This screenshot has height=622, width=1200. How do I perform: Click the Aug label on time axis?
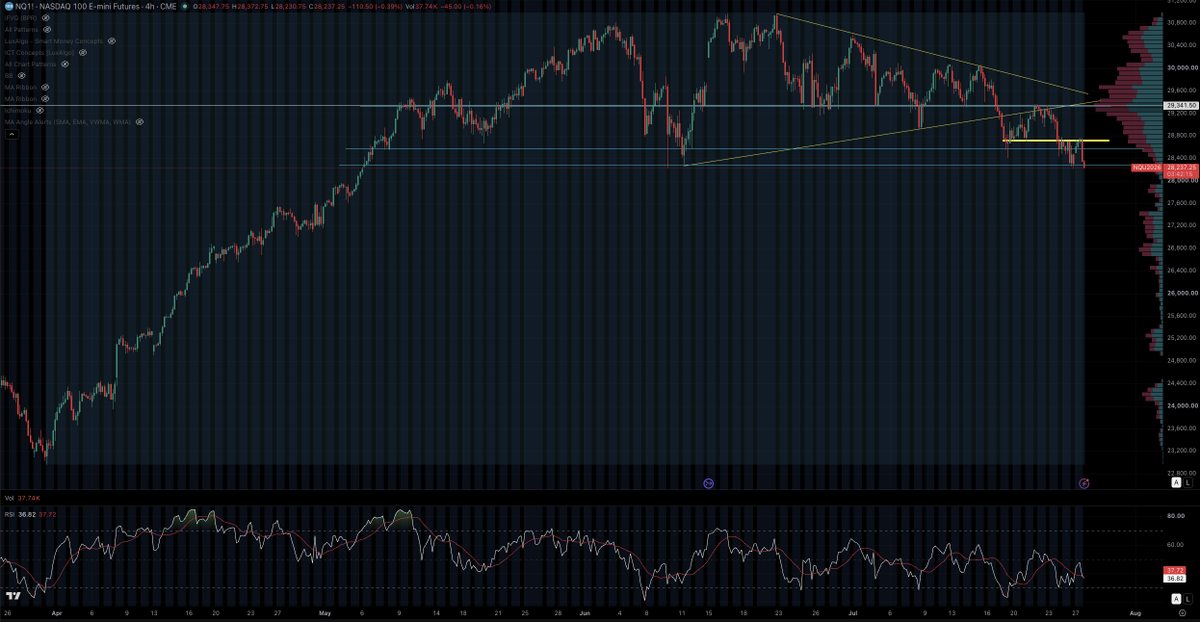1134,611
